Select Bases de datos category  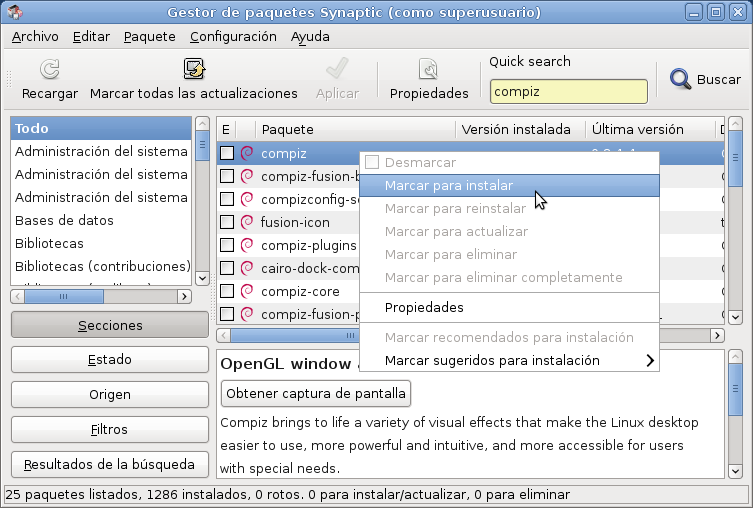pos(101,220)
